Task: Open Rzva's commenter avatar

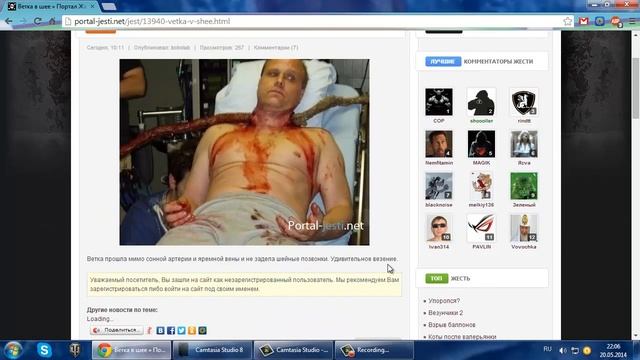Action: pos(524,144)
